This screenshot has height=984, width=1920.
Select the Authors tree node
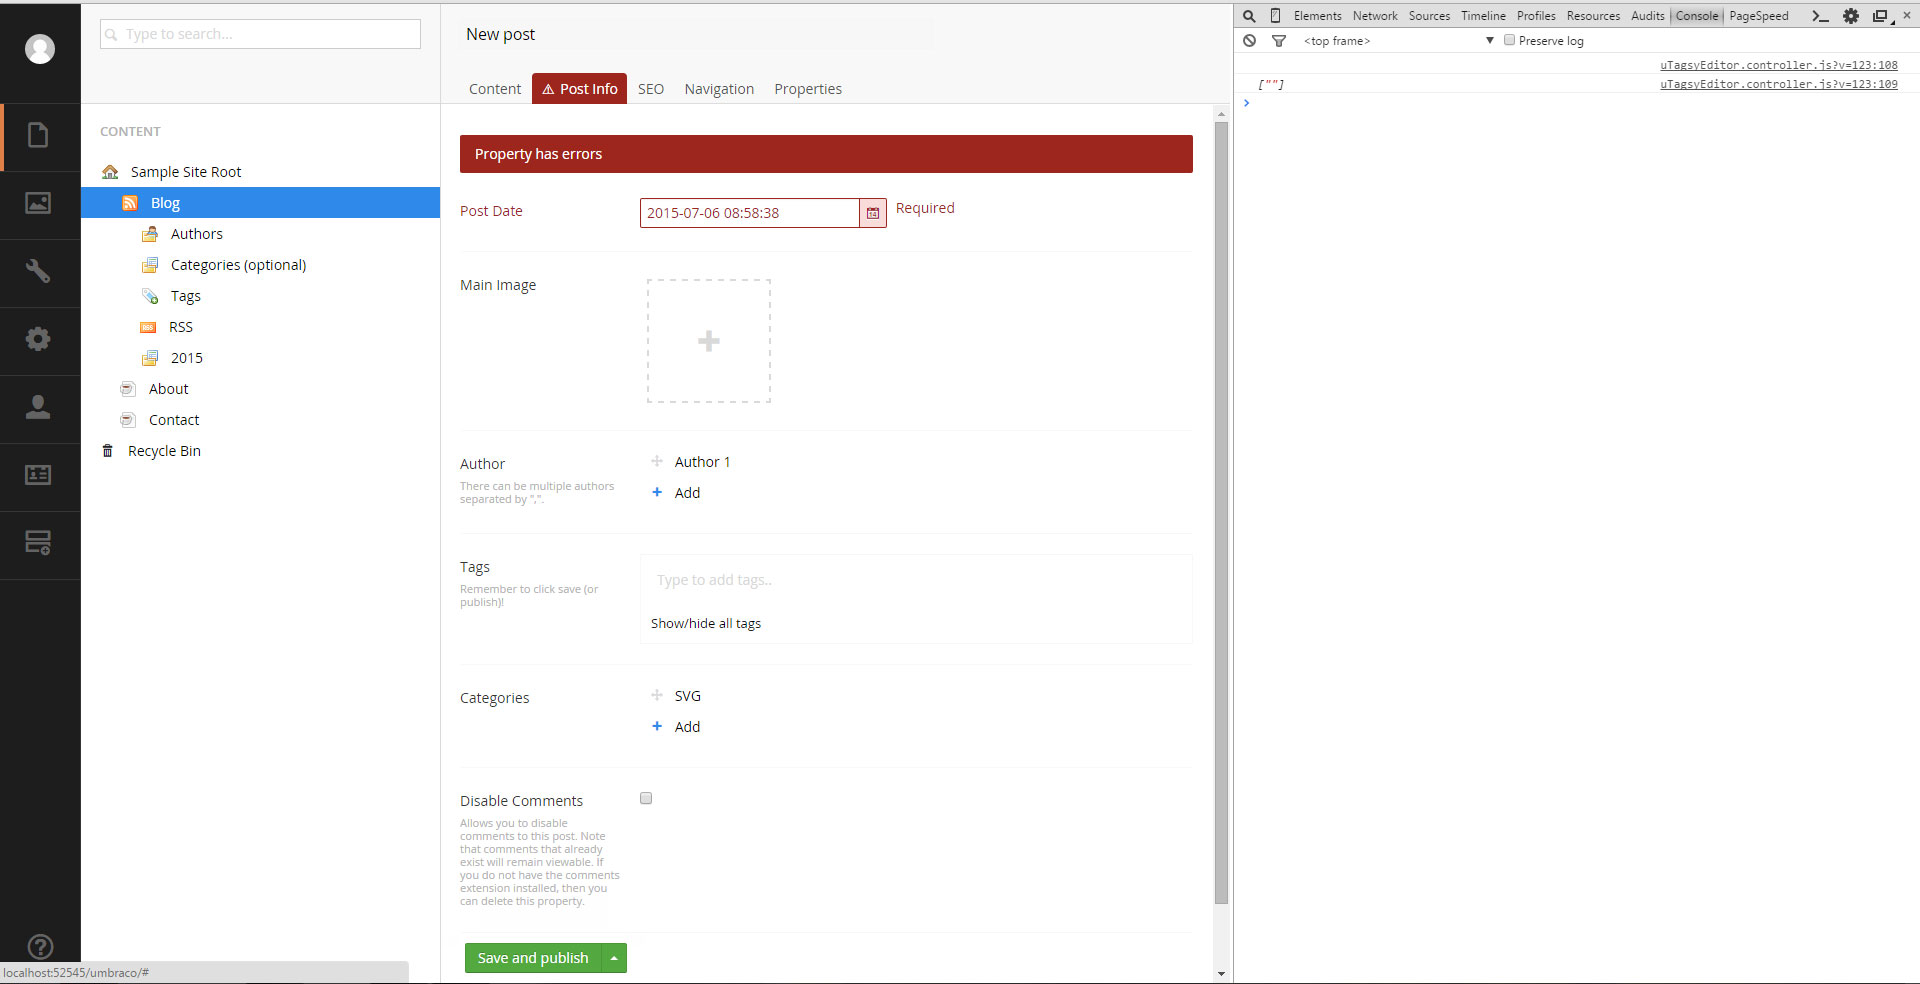coord(196,234)
